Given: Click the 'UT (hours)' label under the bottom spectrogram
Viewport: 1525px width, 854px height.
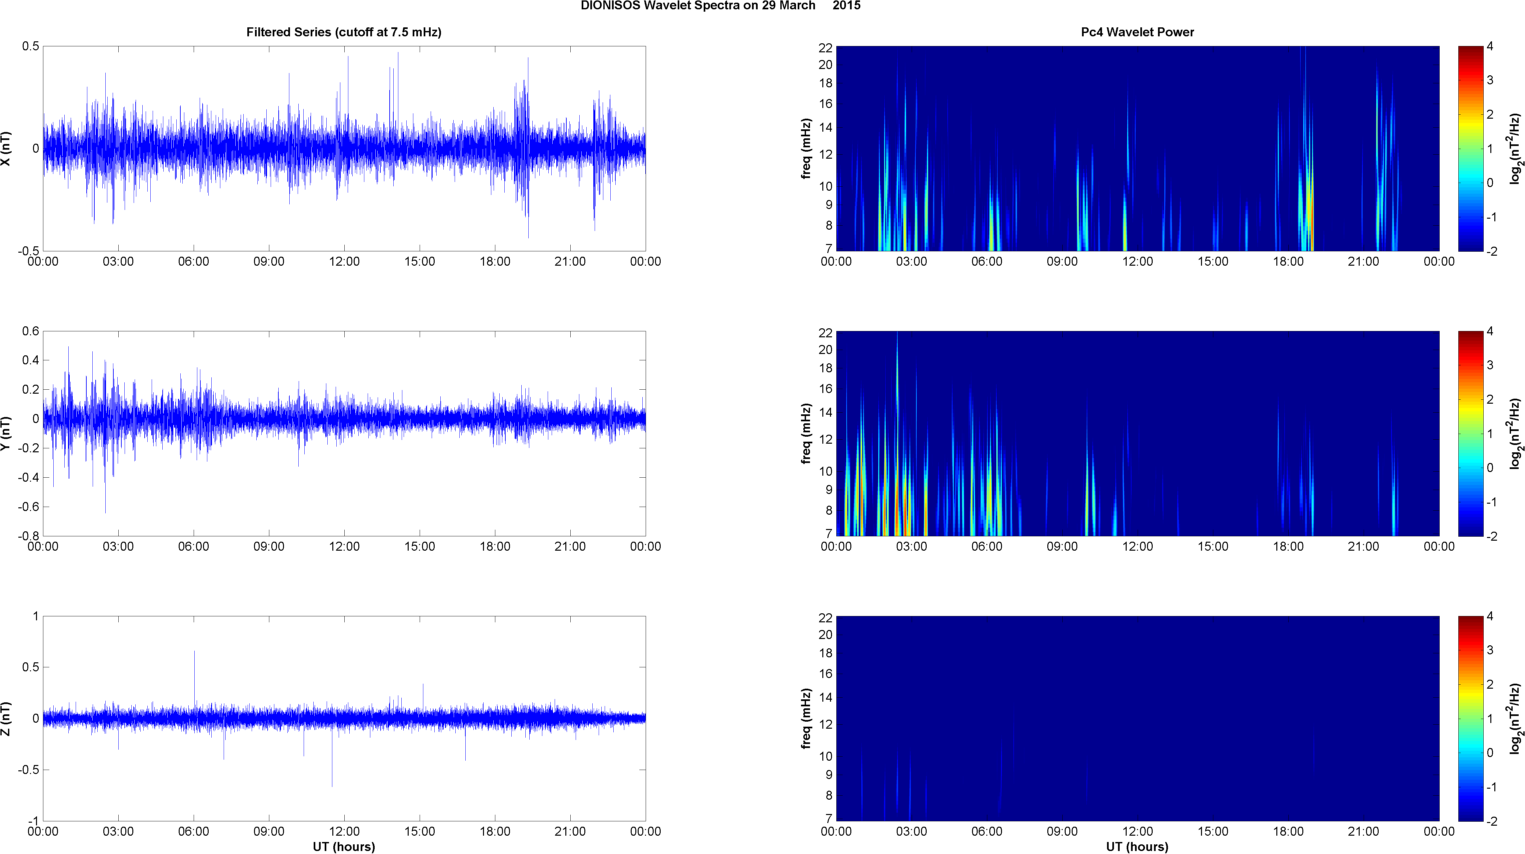Looking at the screenshot, I should coord(1137,847).
